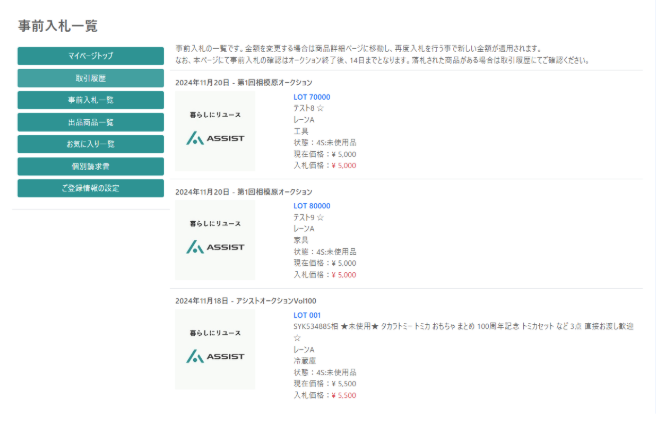The image size is (658, 423).
Task: Toggle favorite star next to テスト8
Action: pos(320,108)
